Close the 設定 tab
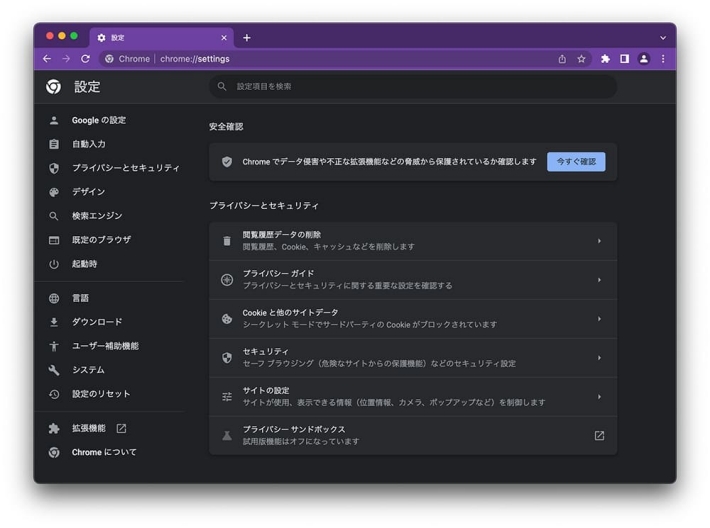Viewport: 710px width, 528px height. 224,38
